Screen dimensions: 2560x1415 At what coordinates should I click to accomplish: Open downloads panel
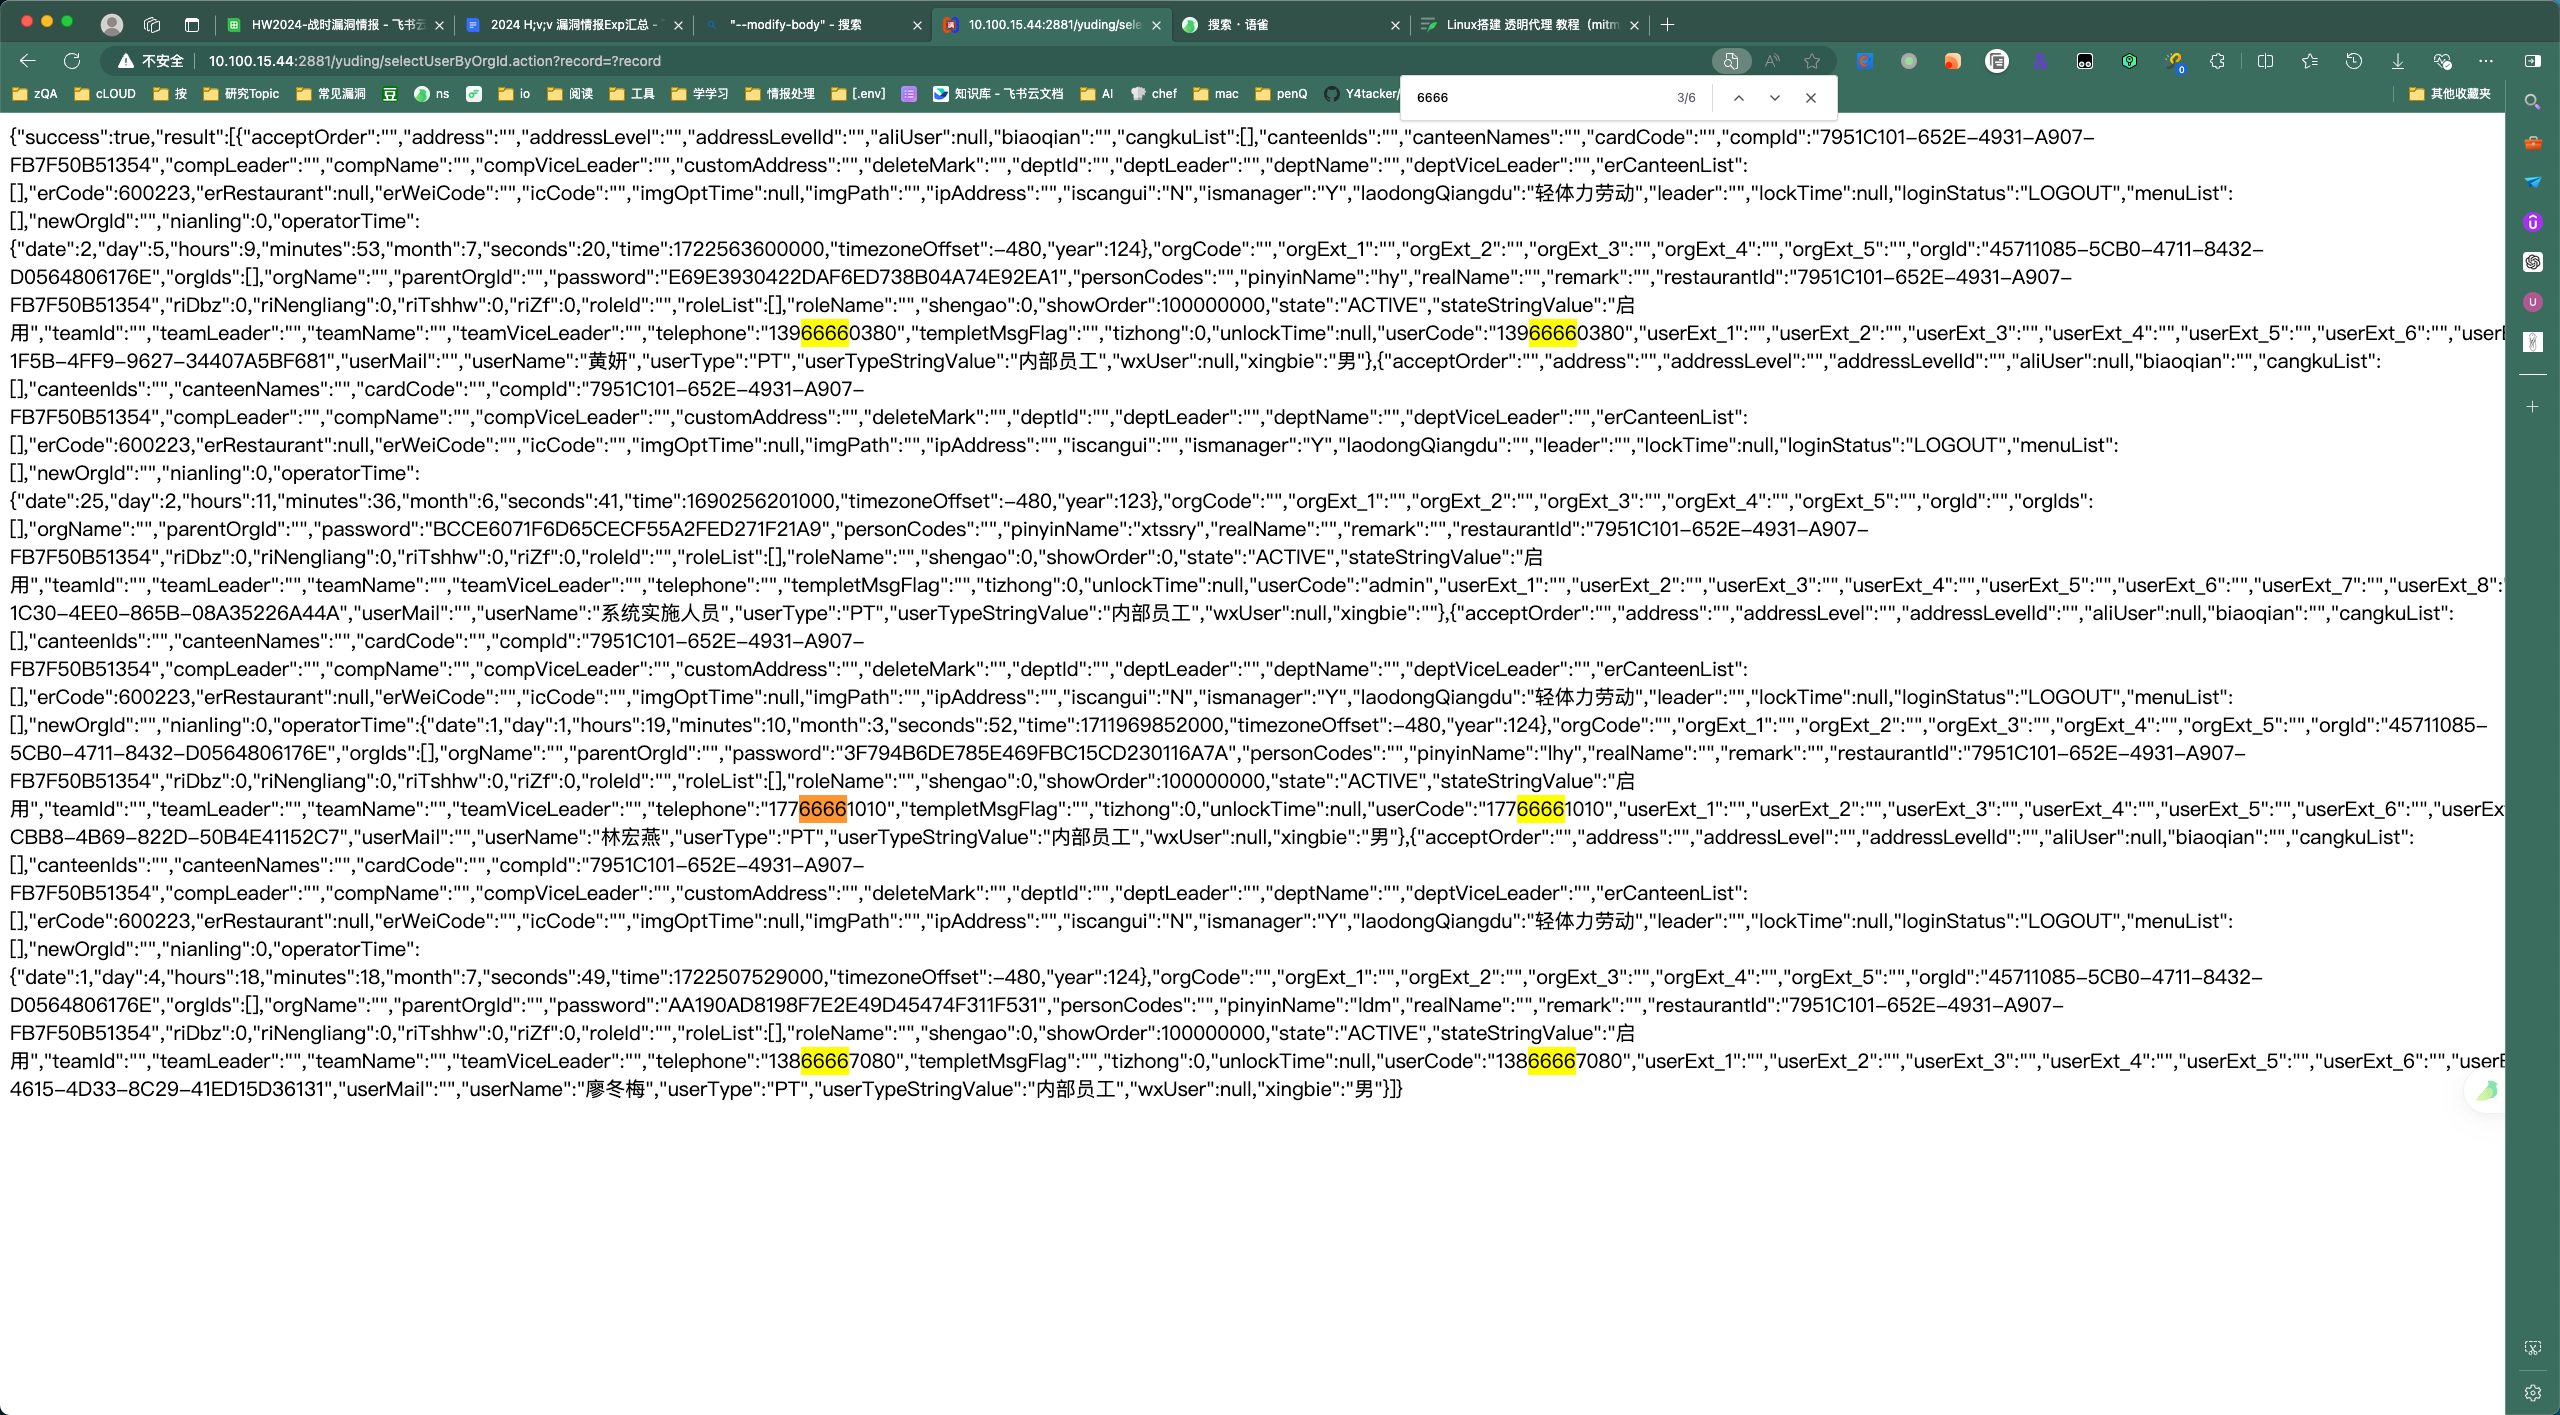click(2398, 61)
